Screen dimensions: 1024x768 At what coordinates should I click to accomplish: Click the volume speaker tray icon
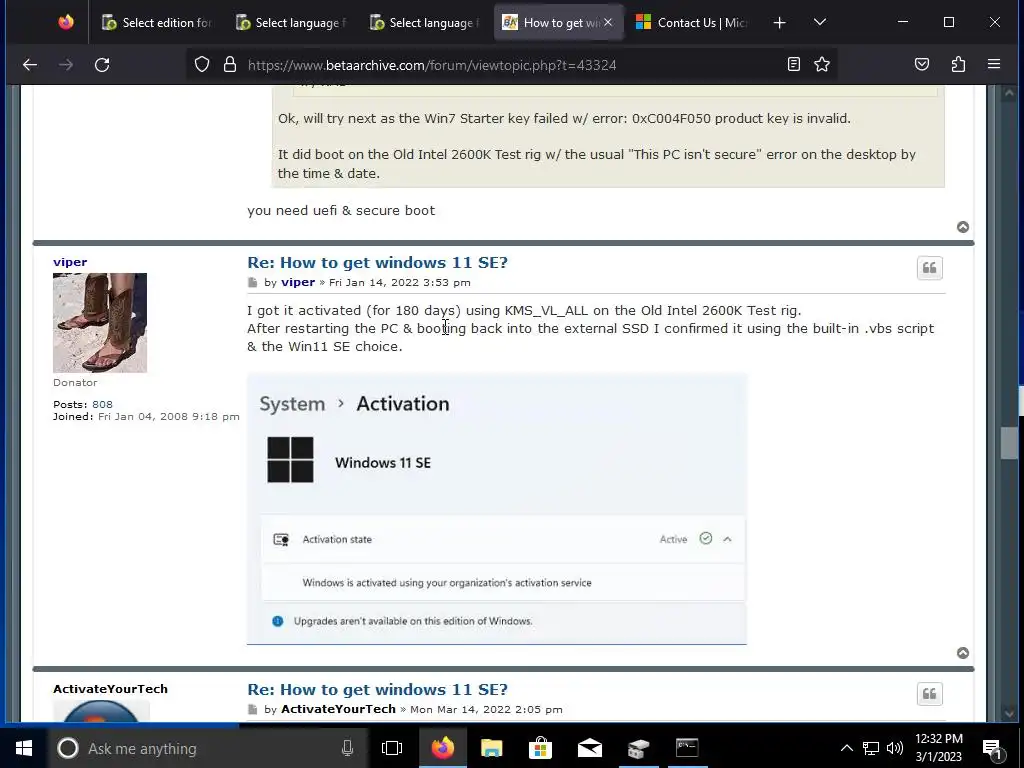[895, 748]
